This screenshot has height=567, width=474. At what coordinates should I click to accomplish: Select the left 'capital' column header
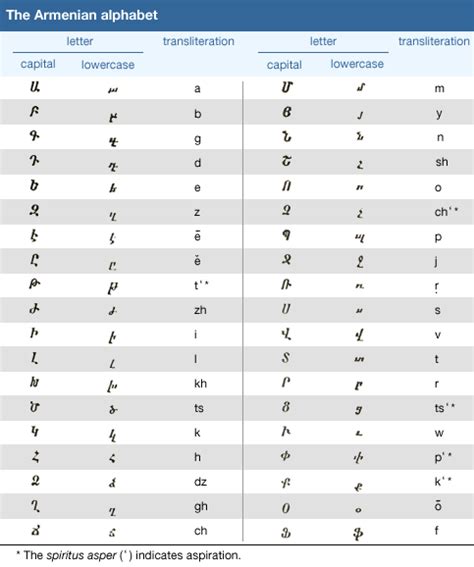[x=38, y=64]
